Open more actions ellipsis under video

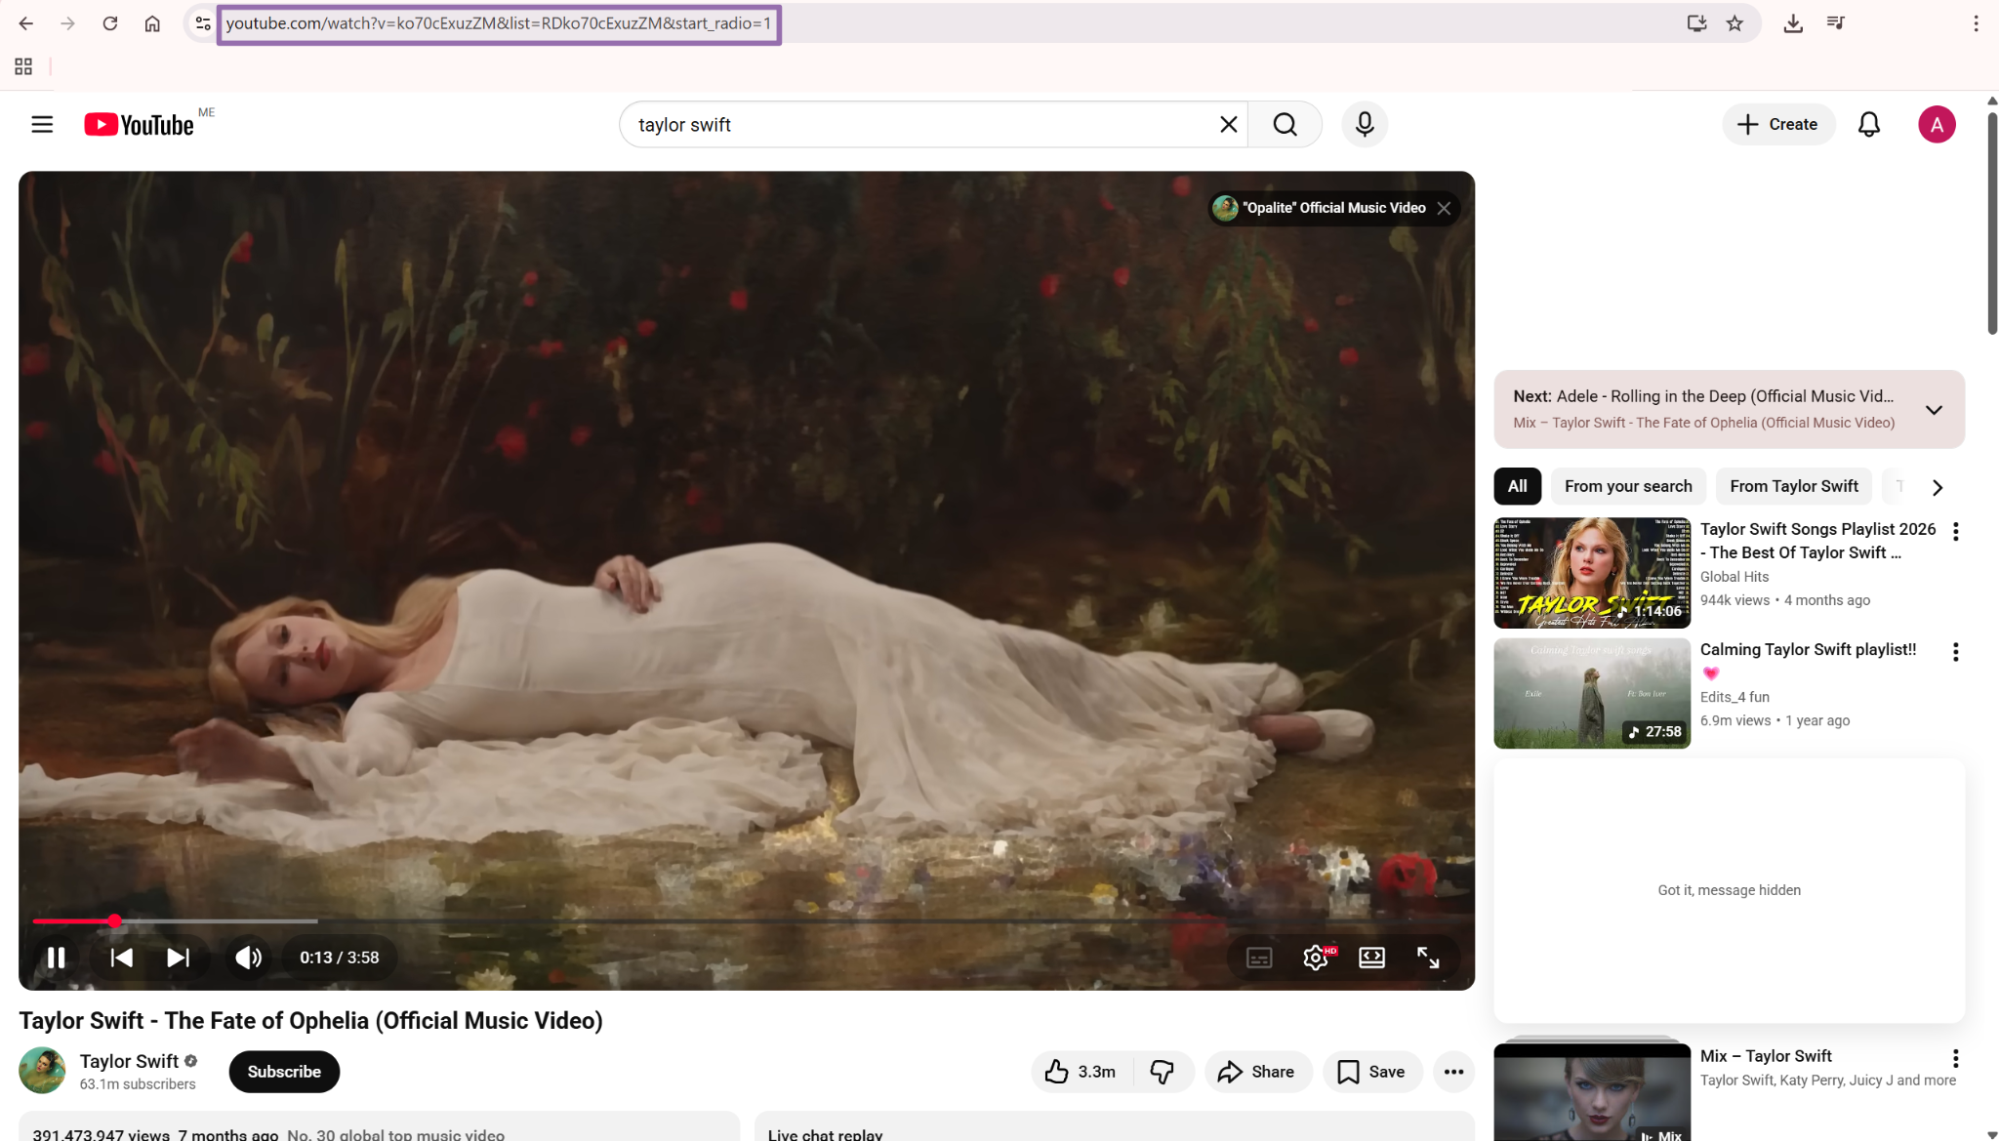(x=1453, y=1071)
